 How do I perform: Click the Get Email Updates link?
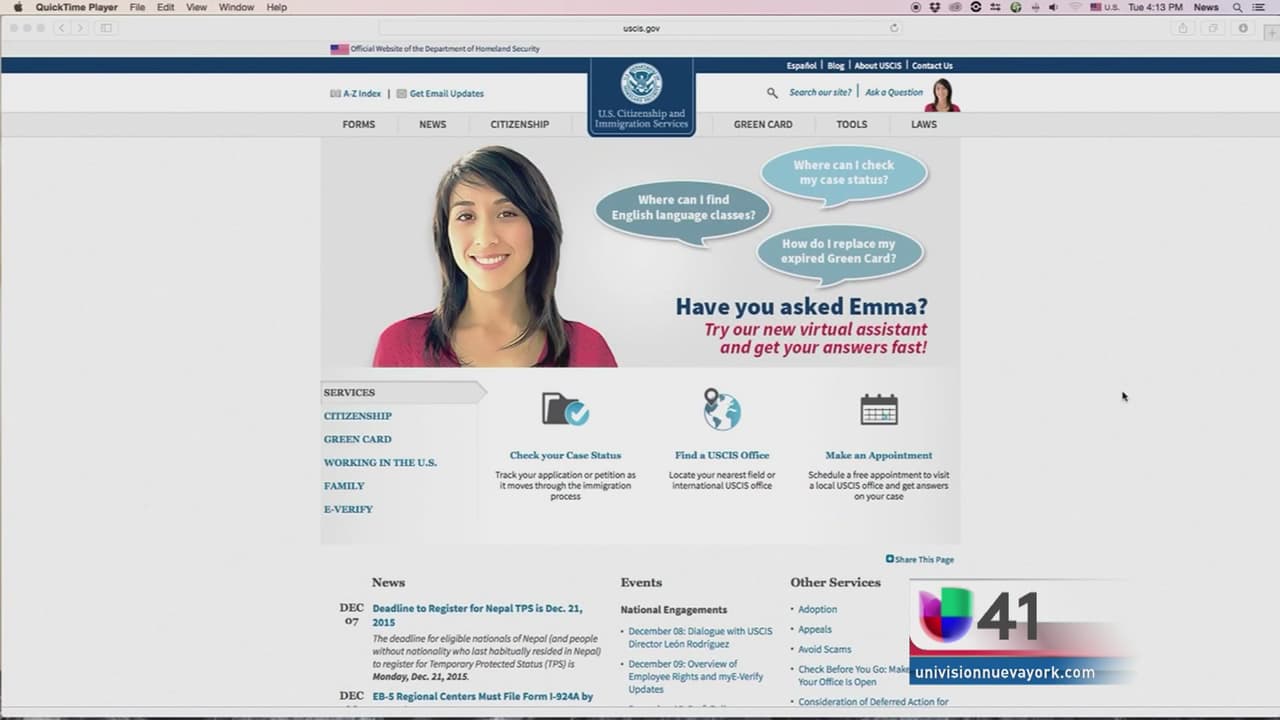click(446, 94)
